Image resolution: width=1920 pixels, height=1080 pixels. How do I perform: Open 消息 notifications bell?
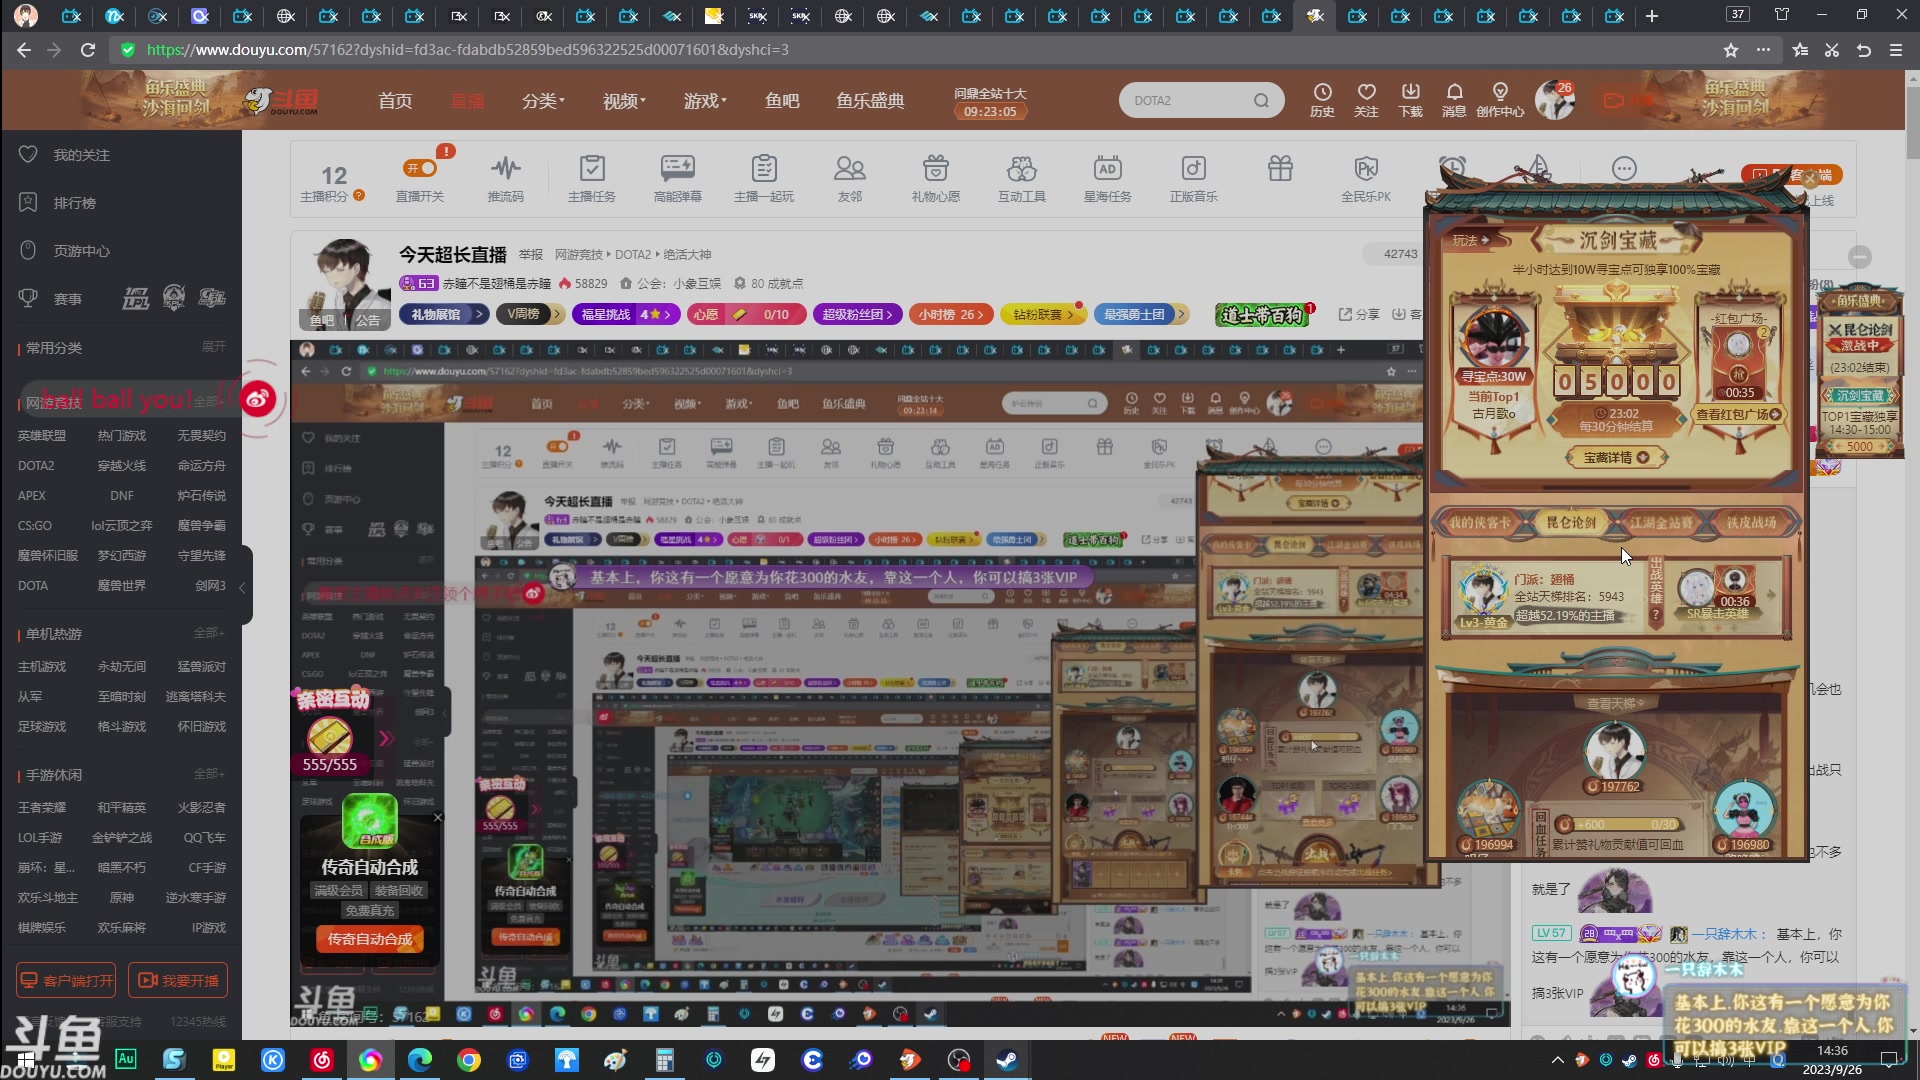click(x=1454, y=100)
